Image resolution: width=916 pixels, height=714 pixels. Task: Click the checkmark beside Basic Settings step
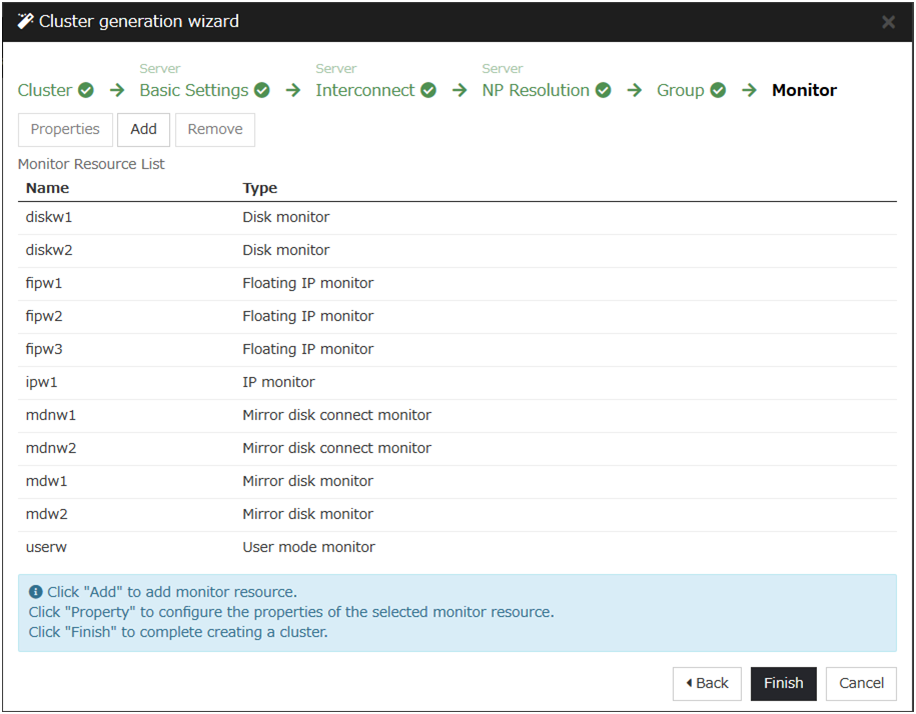[262, 90]
